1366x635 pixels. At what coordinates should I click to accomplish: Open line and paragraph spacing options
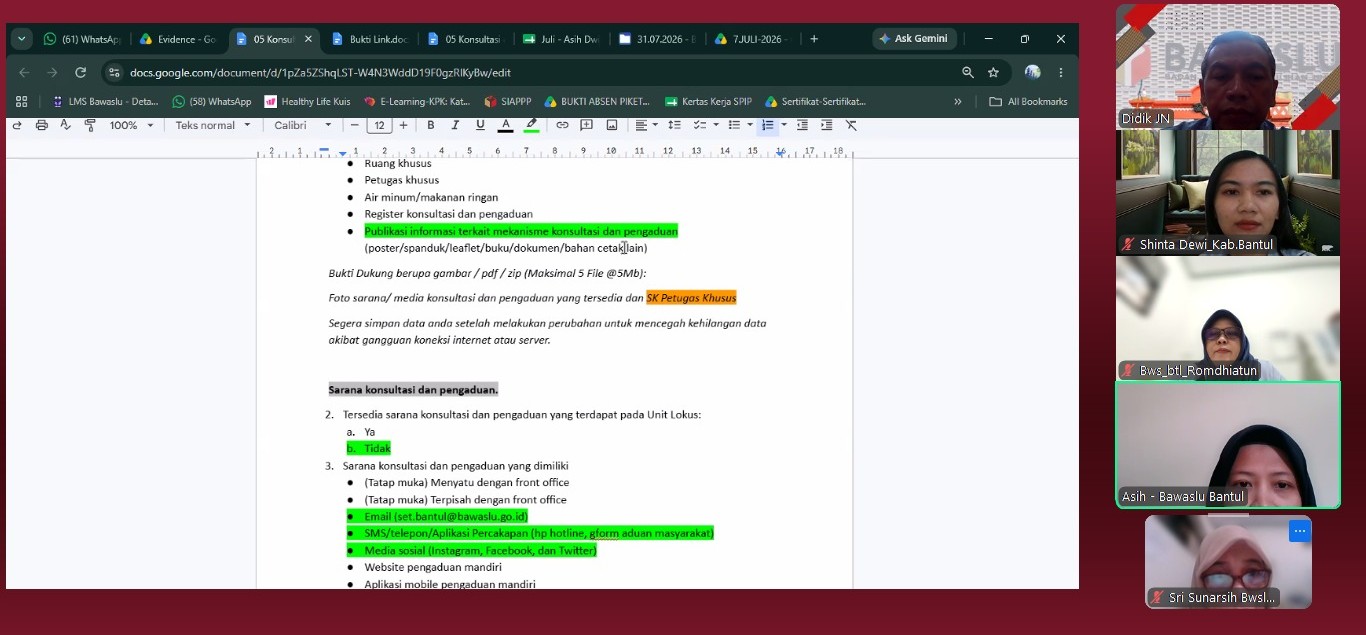tap(674, 125)
